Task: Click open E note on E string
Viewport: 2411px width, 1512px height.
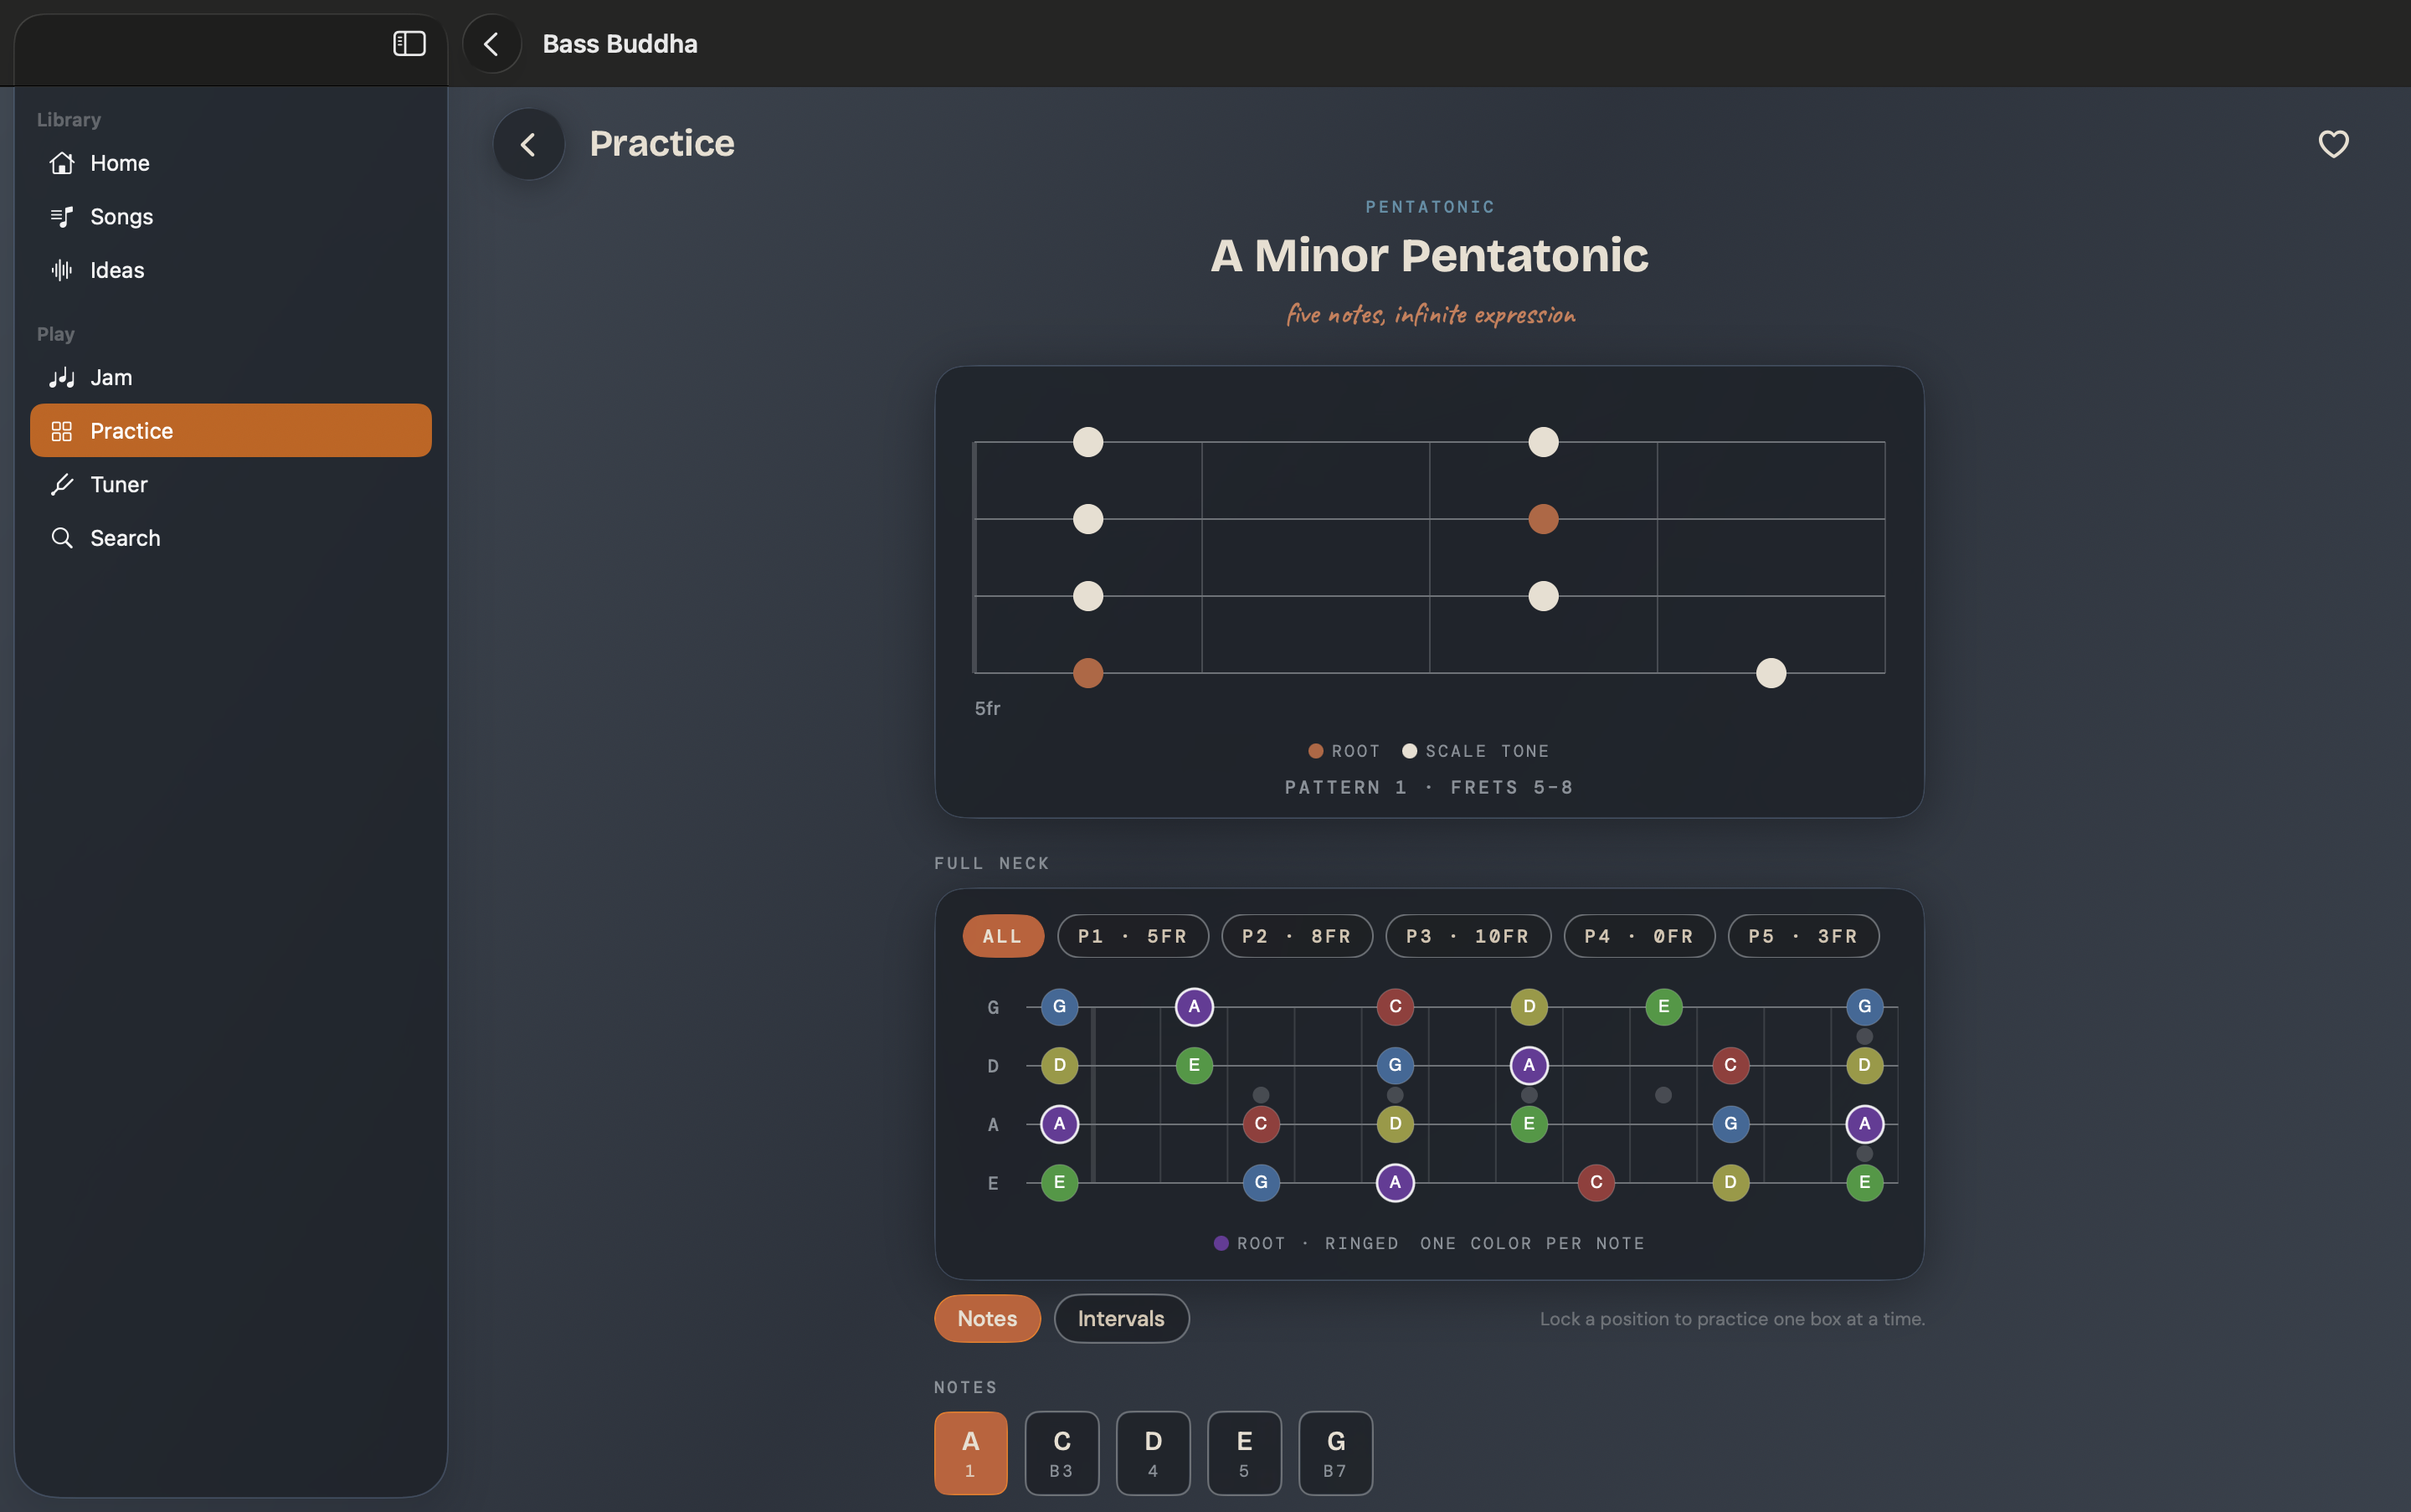Action: (x=1059, y=1183)
